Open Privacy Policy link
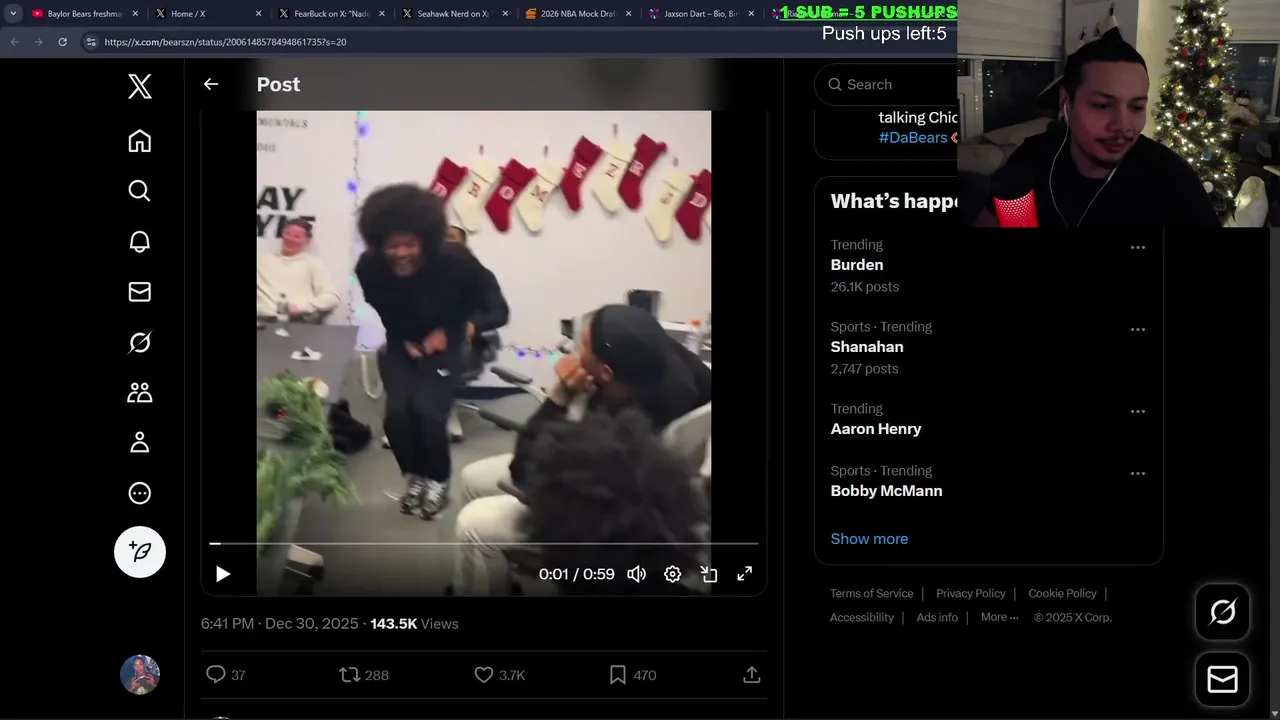Viewport: 1280px width, 720px height. [x=971, y=593]
